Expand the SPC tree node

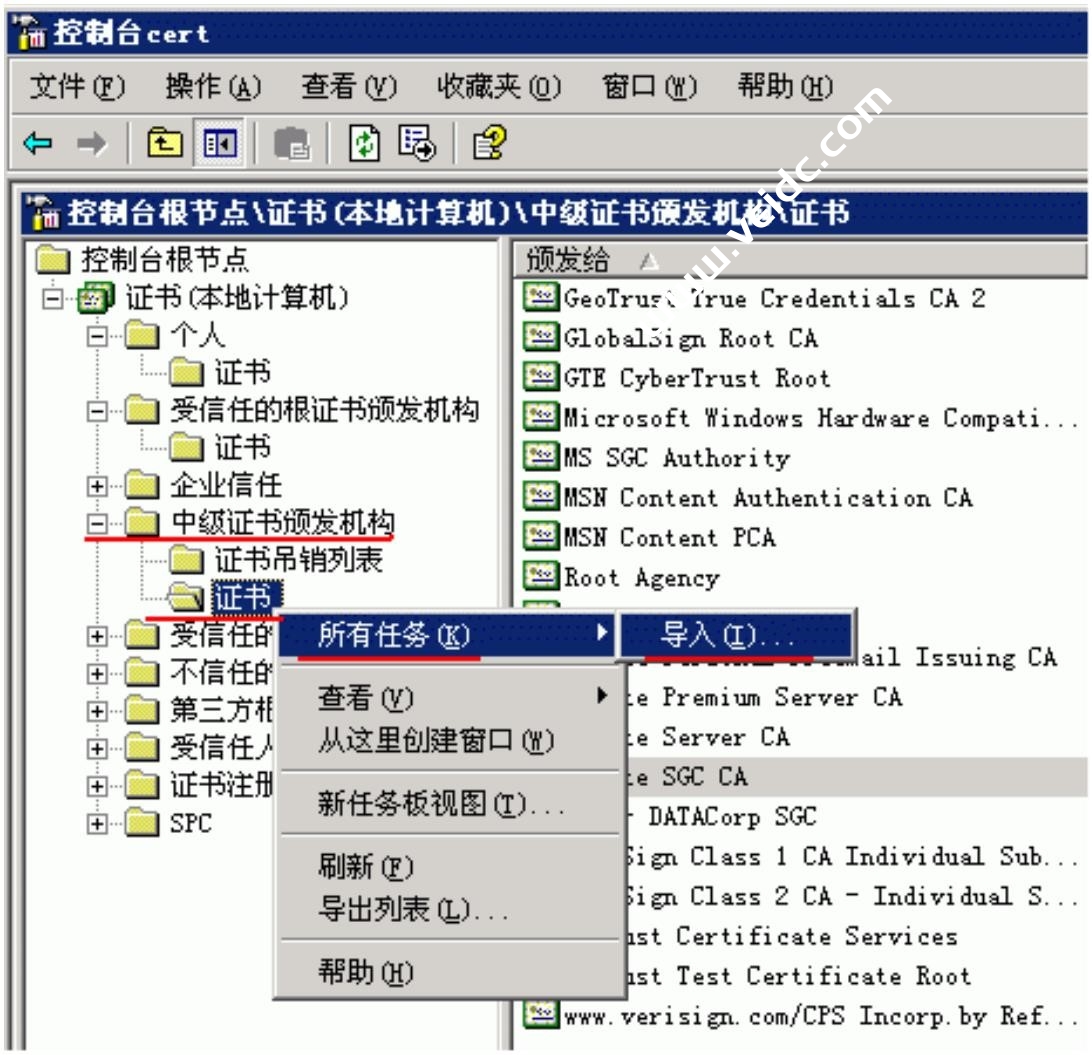98,824
